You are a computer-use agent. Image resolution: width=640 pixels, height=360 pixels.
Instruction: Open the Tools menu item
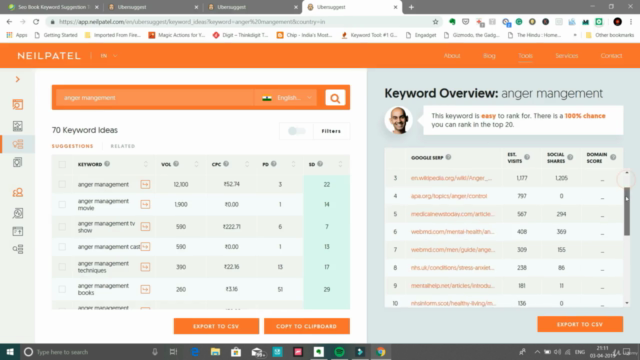point(525,56)
